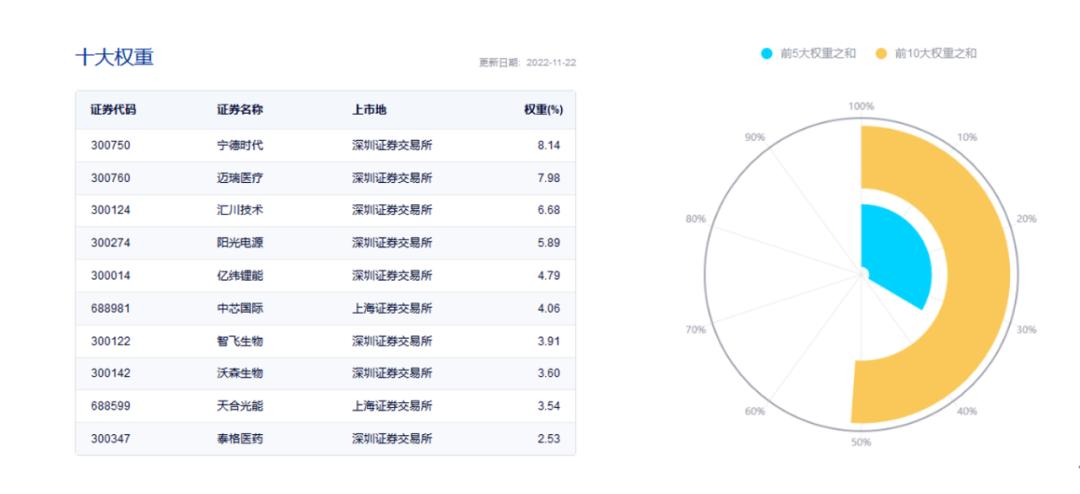The width and height of the screenshot is (1080, 494).
Task: Click weight value 8.14
Action: 549,145
